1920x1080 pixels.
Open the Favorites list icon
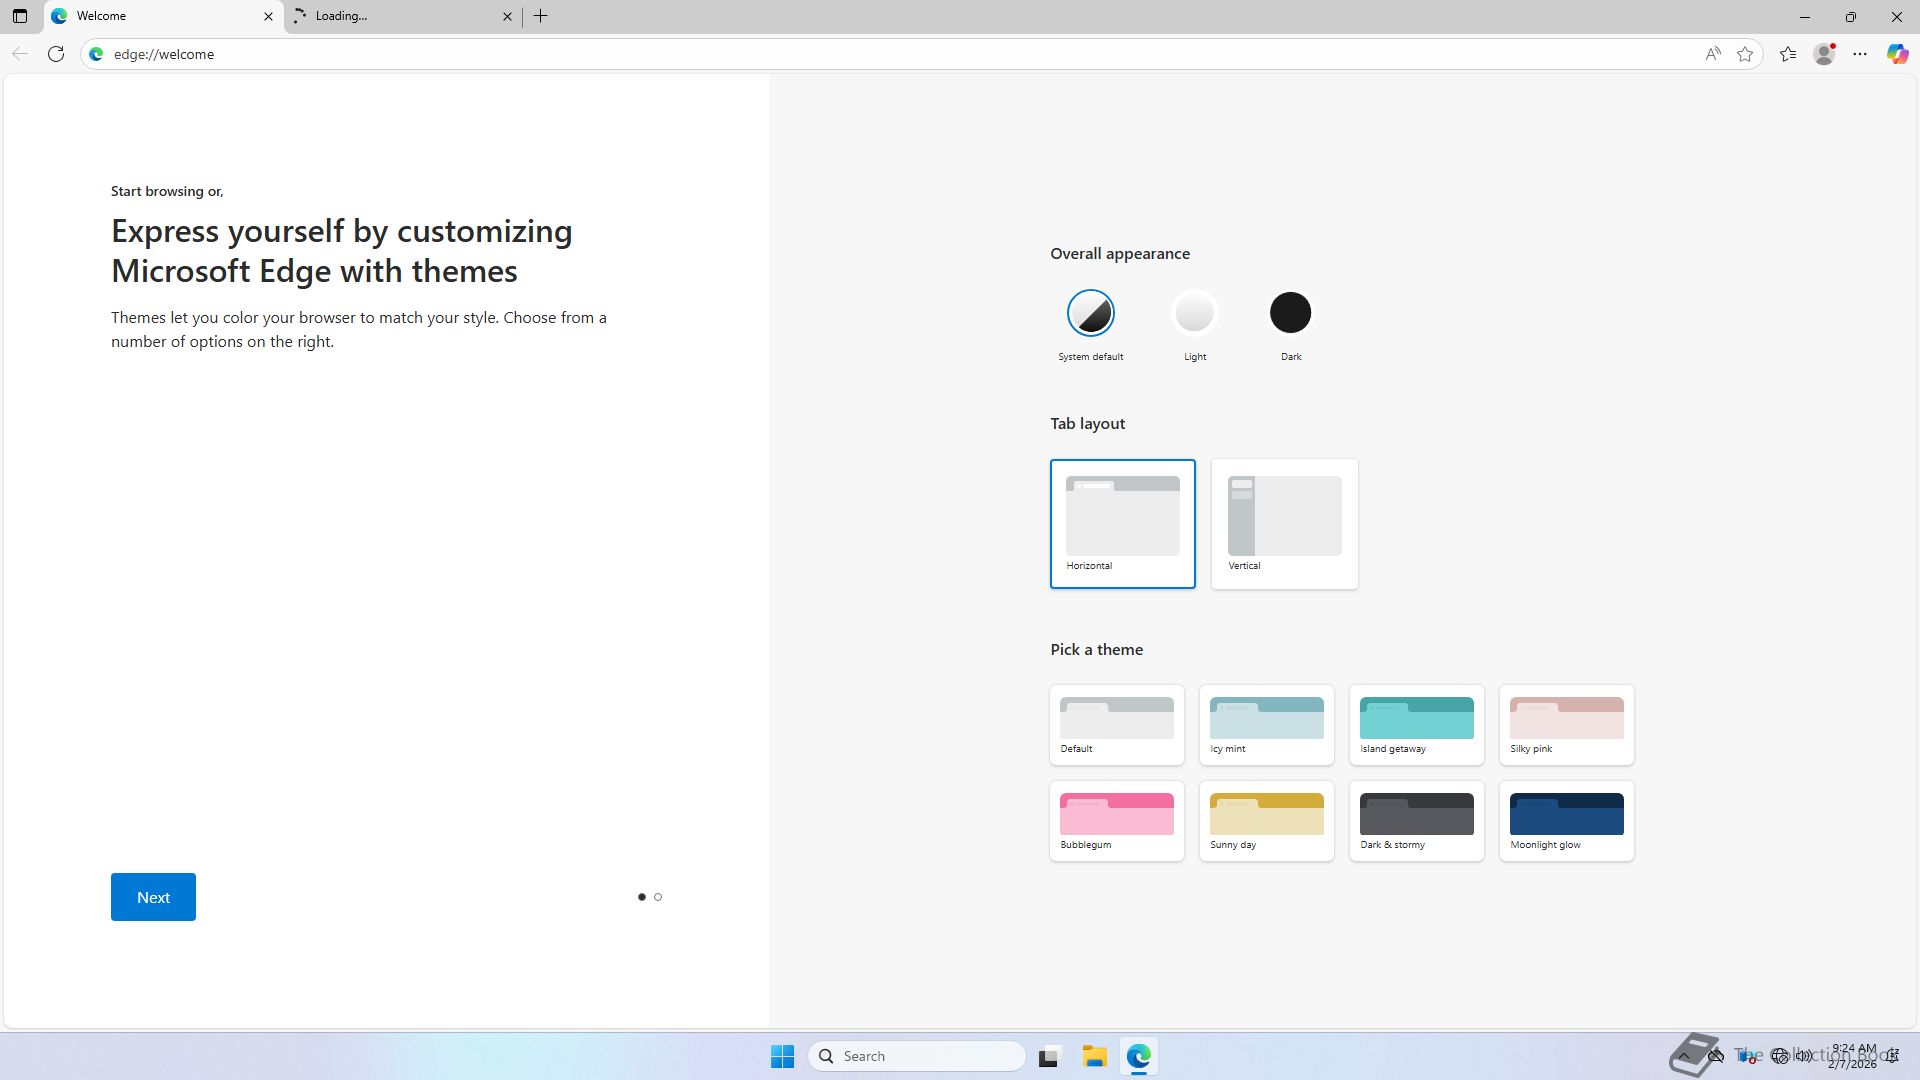tap(1788, 54)
